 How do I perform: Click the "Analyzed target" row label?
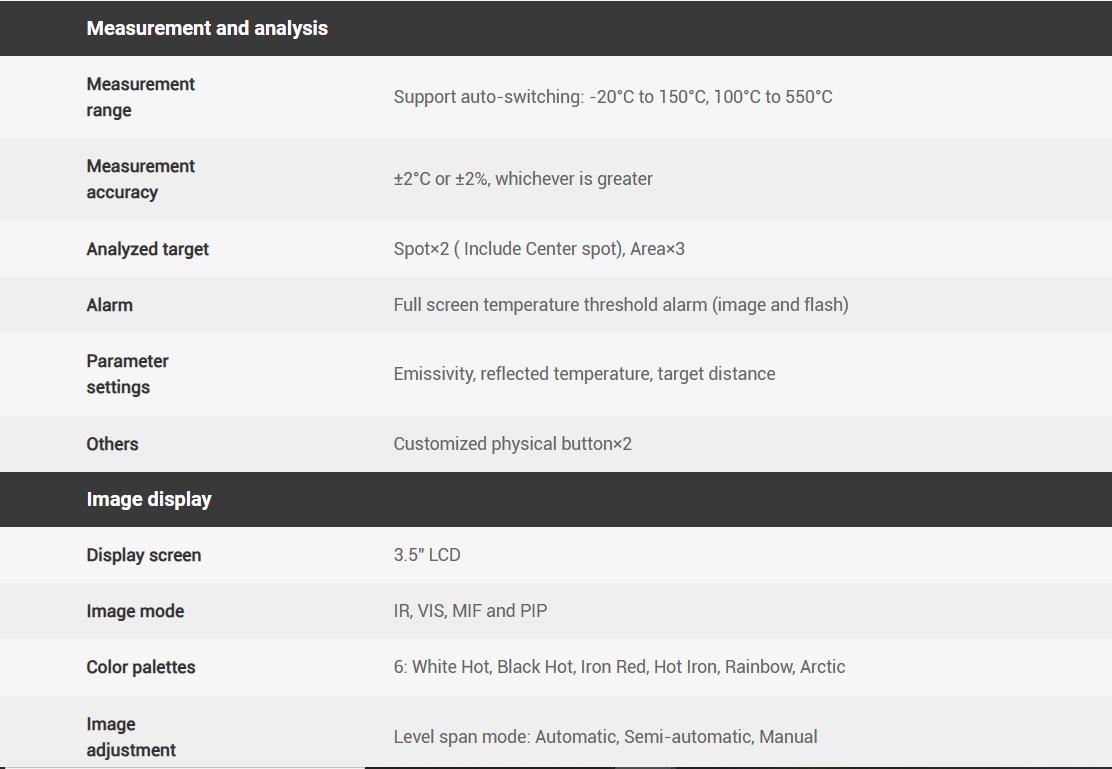(x=148, y=249)
